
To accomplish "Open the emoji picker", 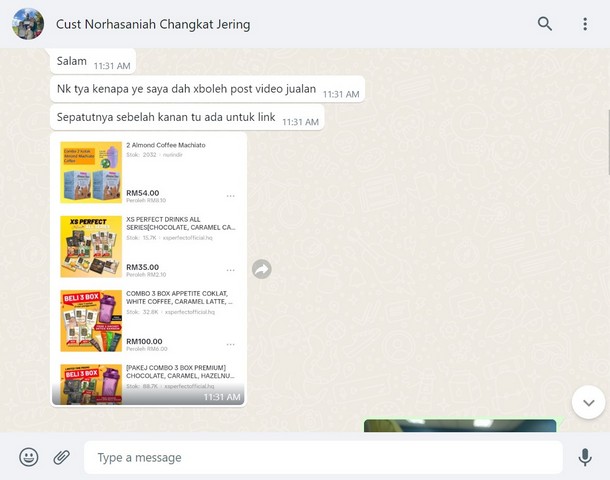I will (x=29, y=457).
